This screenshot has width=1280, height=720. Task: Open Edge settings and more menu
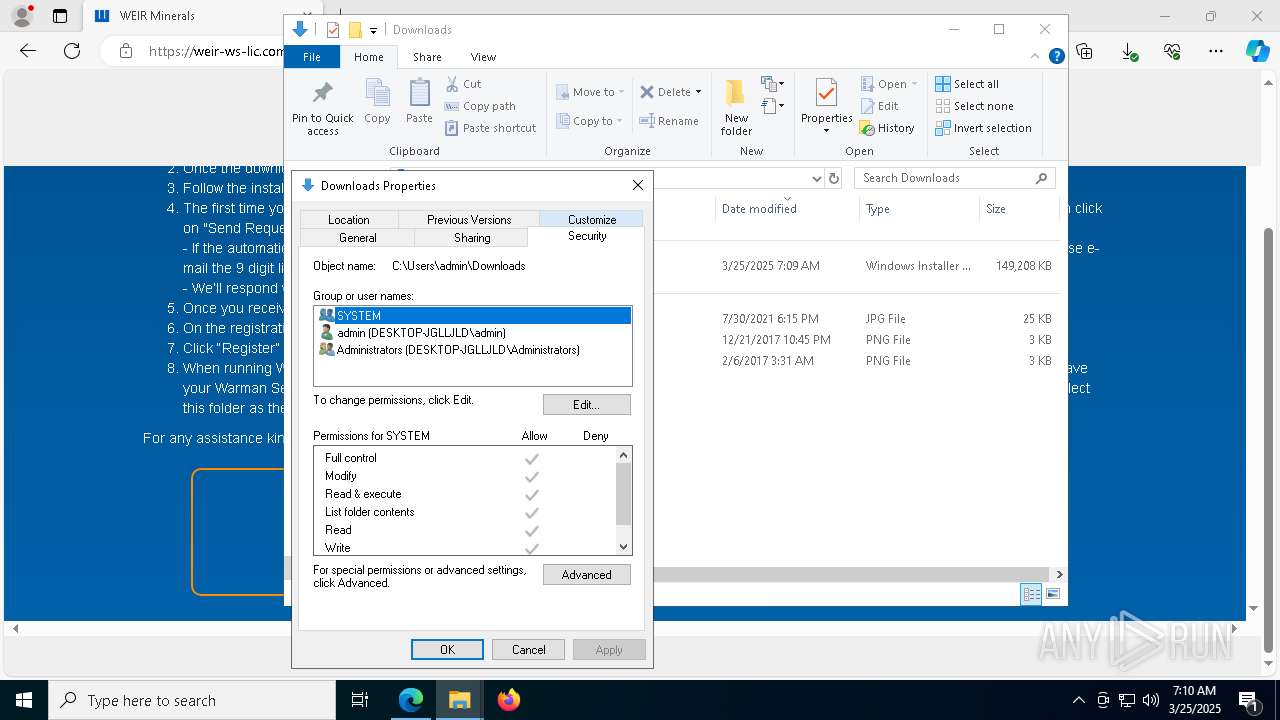1216,51
